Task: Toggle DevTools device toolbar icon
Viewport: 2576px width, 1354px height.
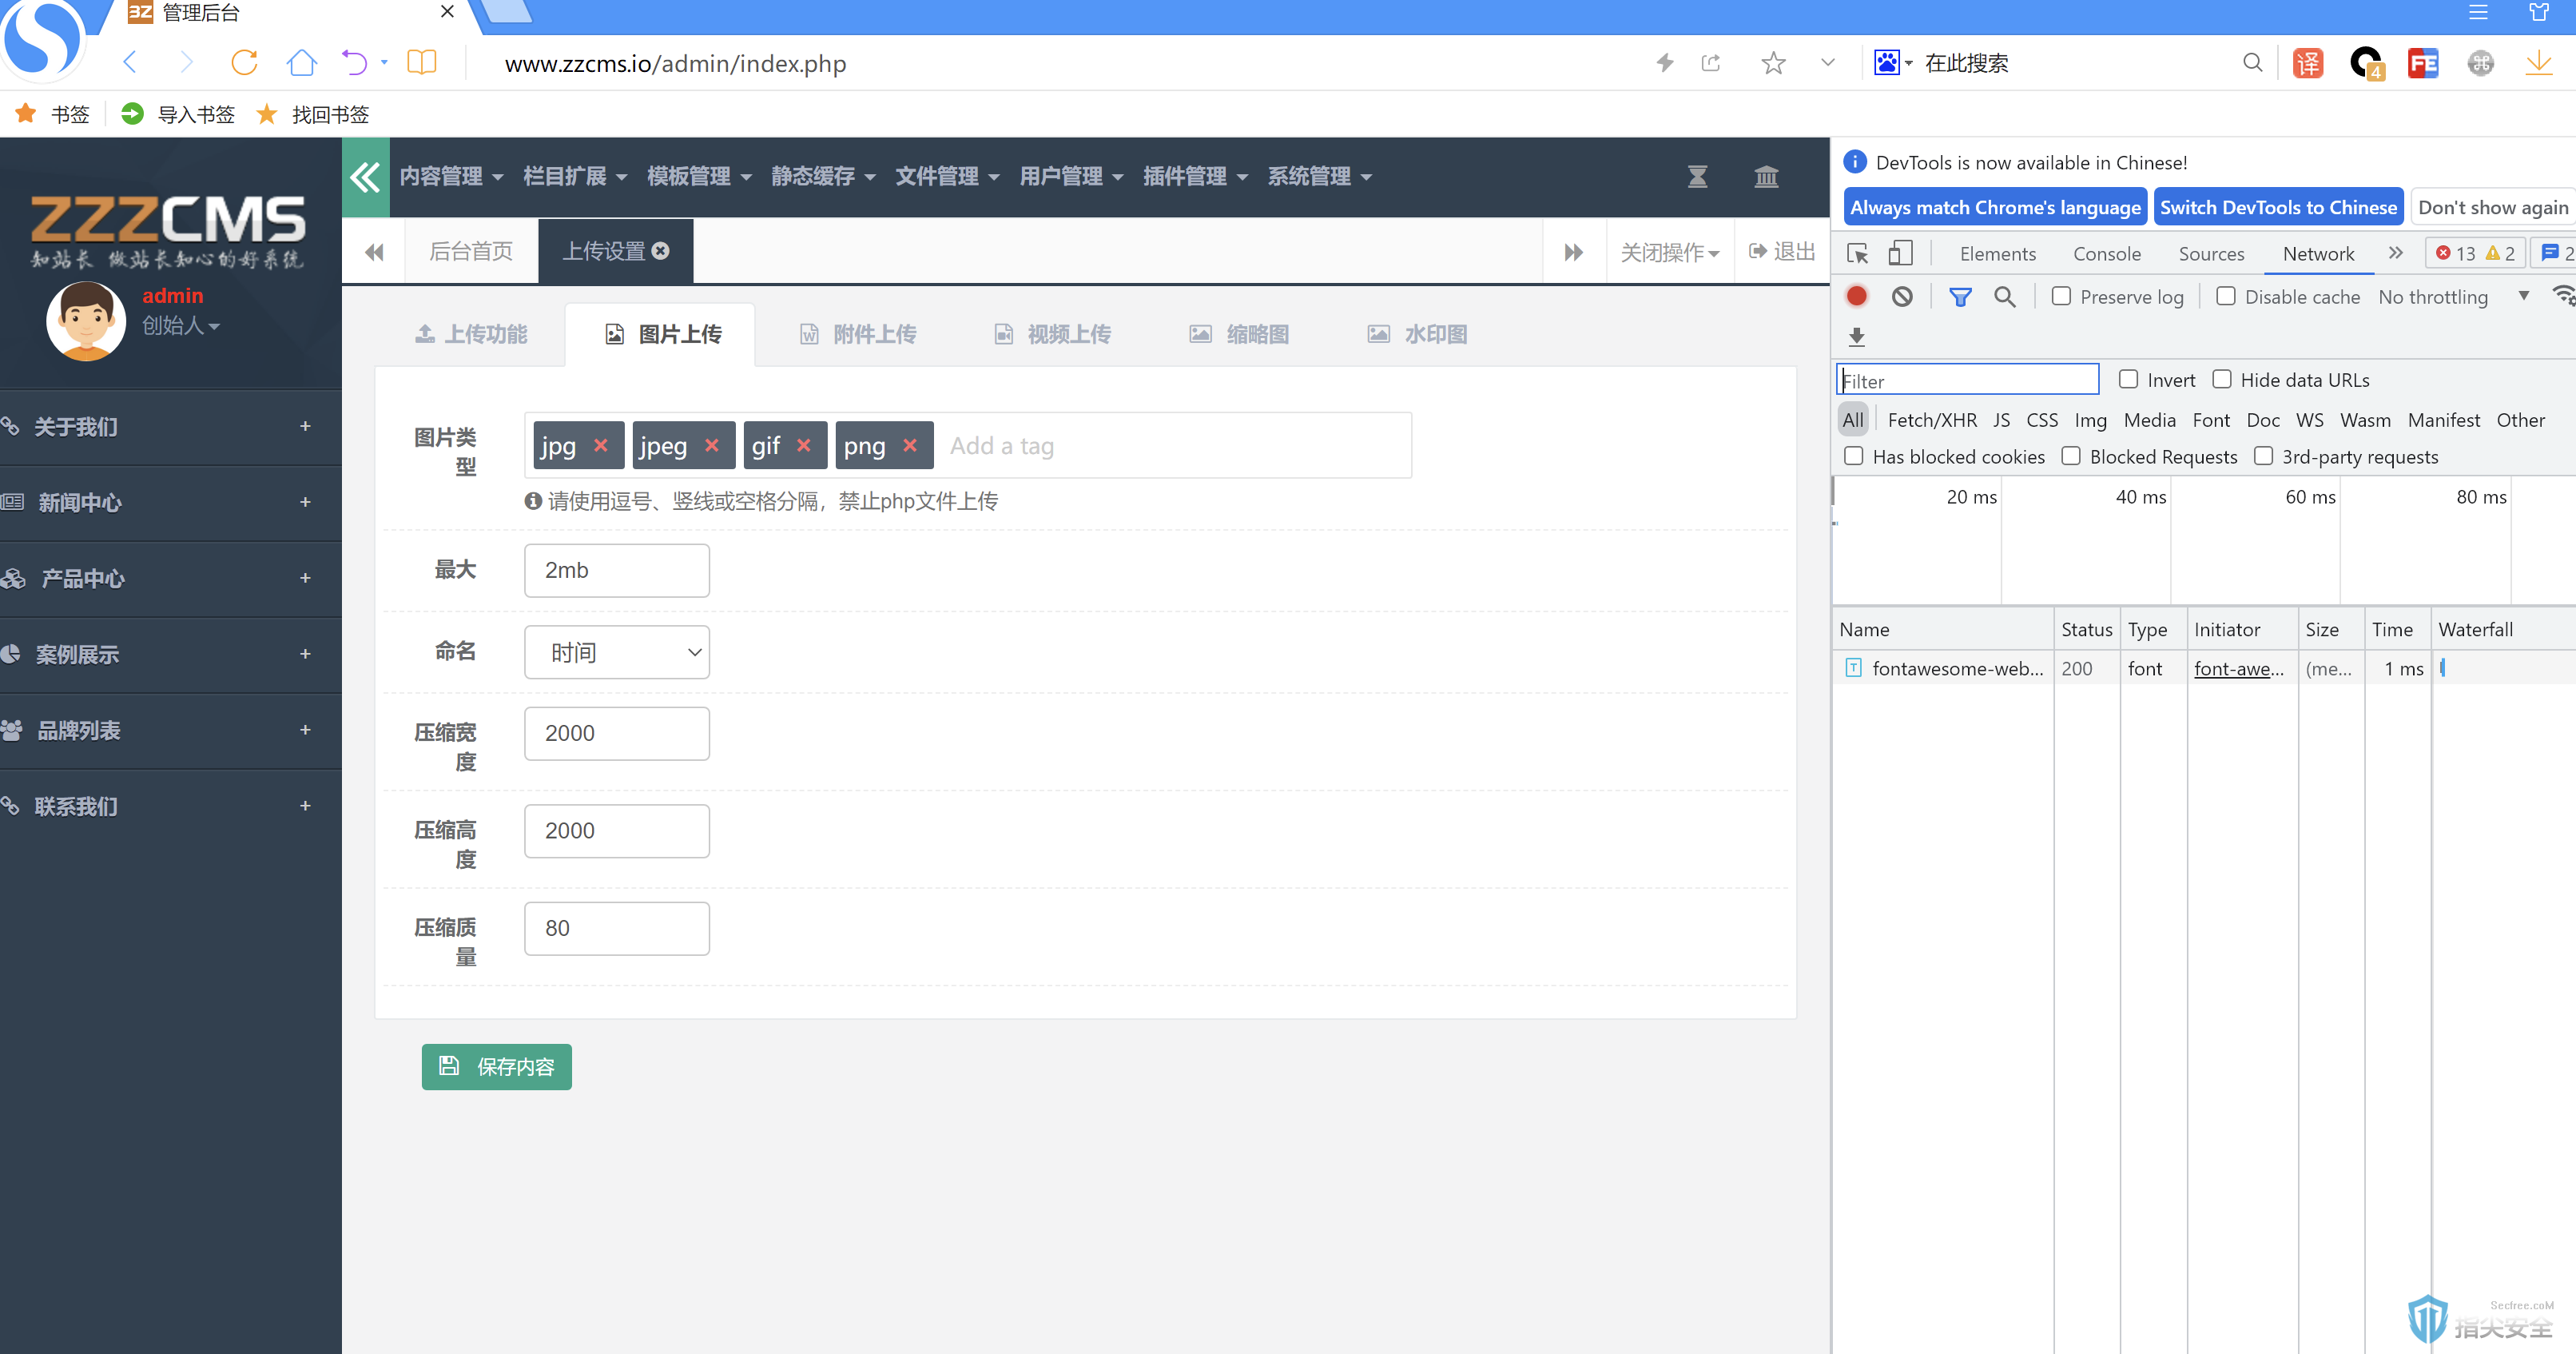Action: point(1900,254)
